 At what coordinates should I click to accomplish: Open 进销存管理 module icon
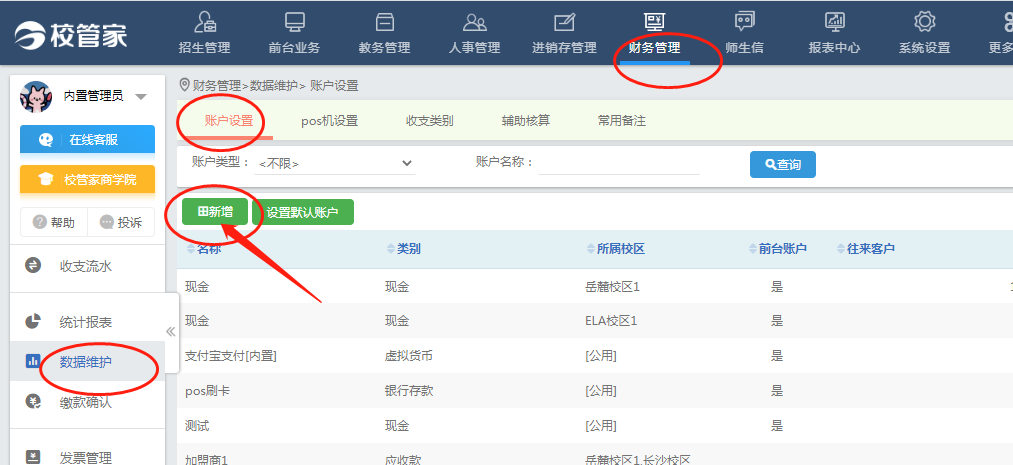tap(565, 22)
